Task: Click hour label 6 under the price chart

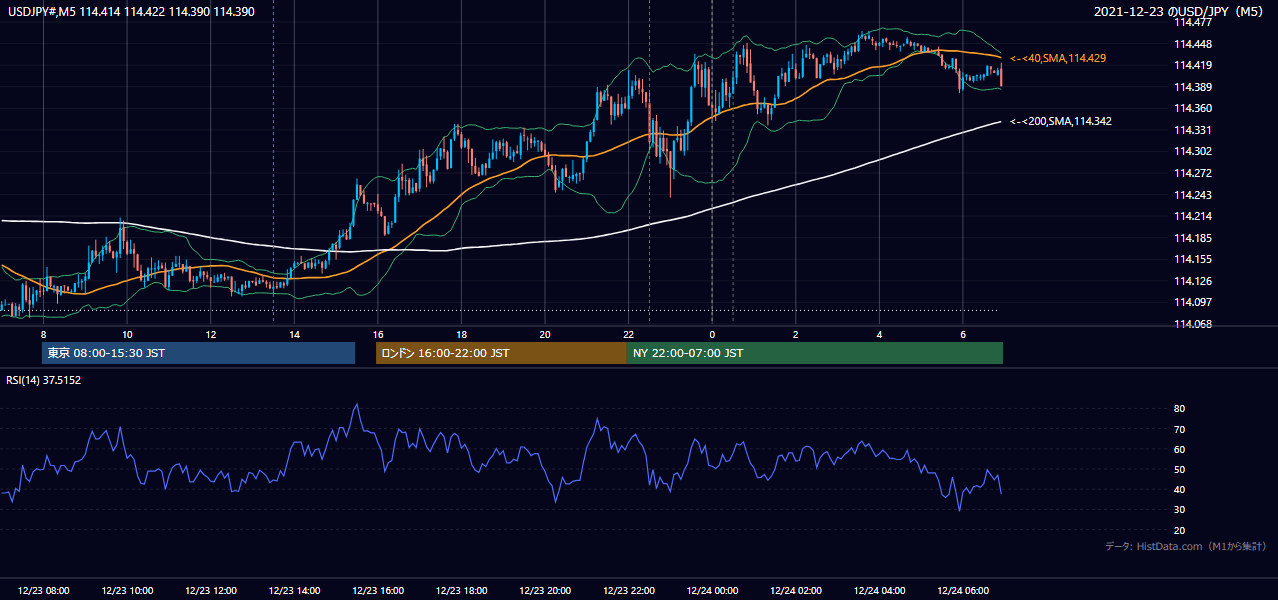Action: pyautogui.click(x=962, y=334)
